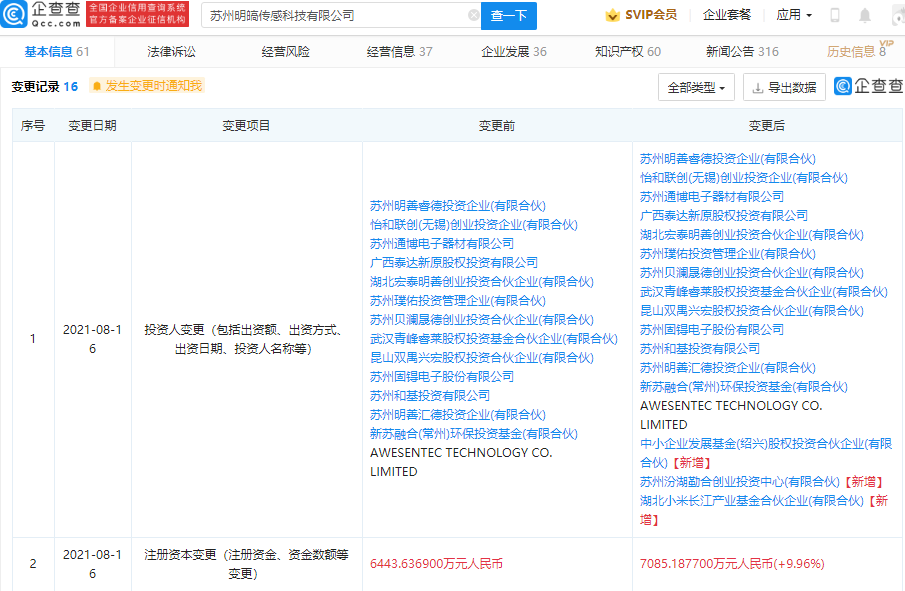Open the 企业套餐 dropdown options

(727, 15)
